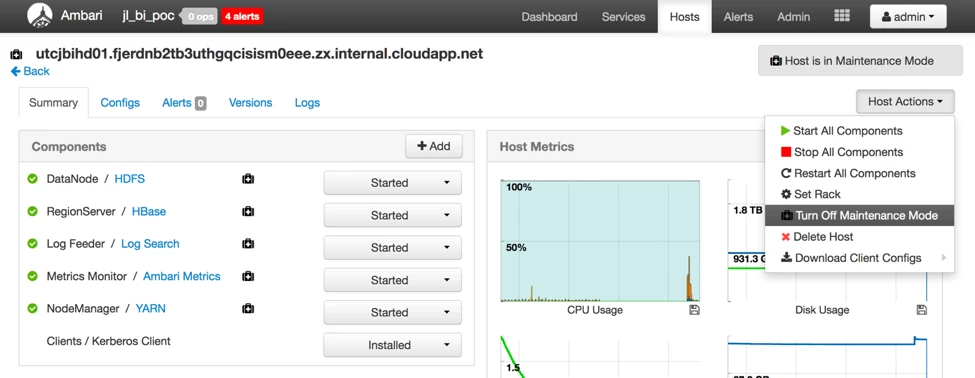Open the CPU Usage chart
Viewport: 975px width, 378px height.
tap(600, 241)
